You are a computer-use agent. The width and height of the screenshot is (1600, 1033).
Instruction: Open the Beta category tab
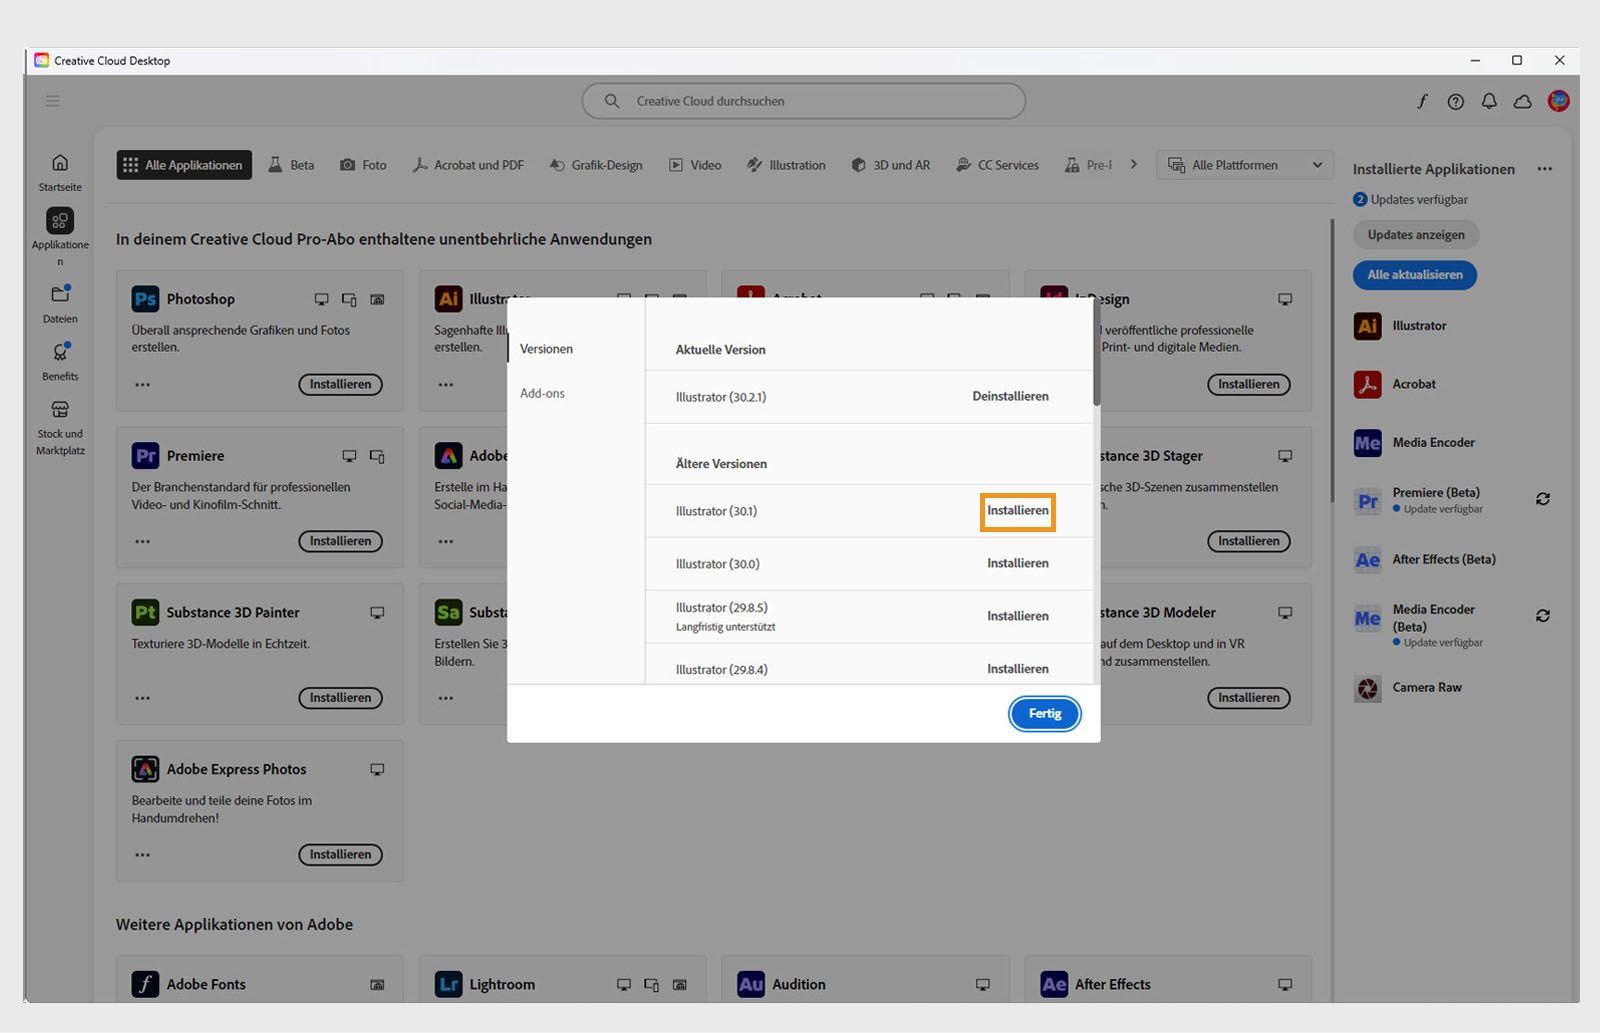290,164
